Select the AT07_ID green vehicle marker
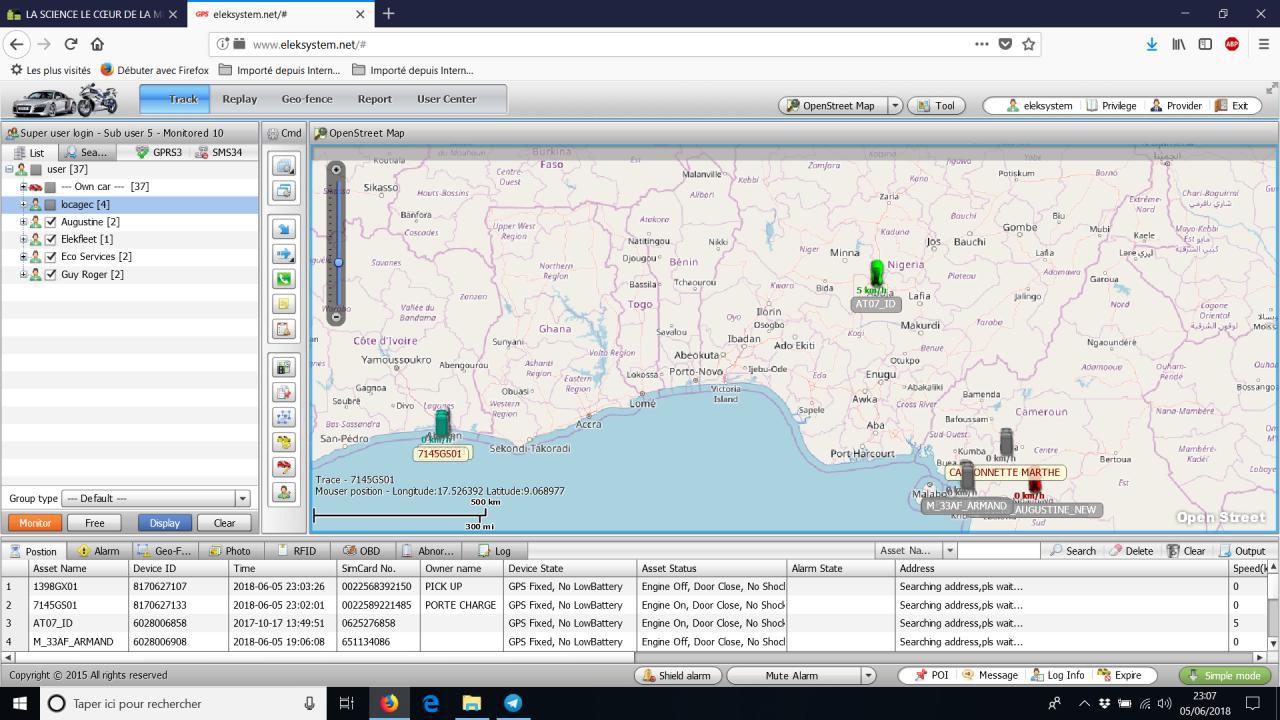 click(877, 273)
